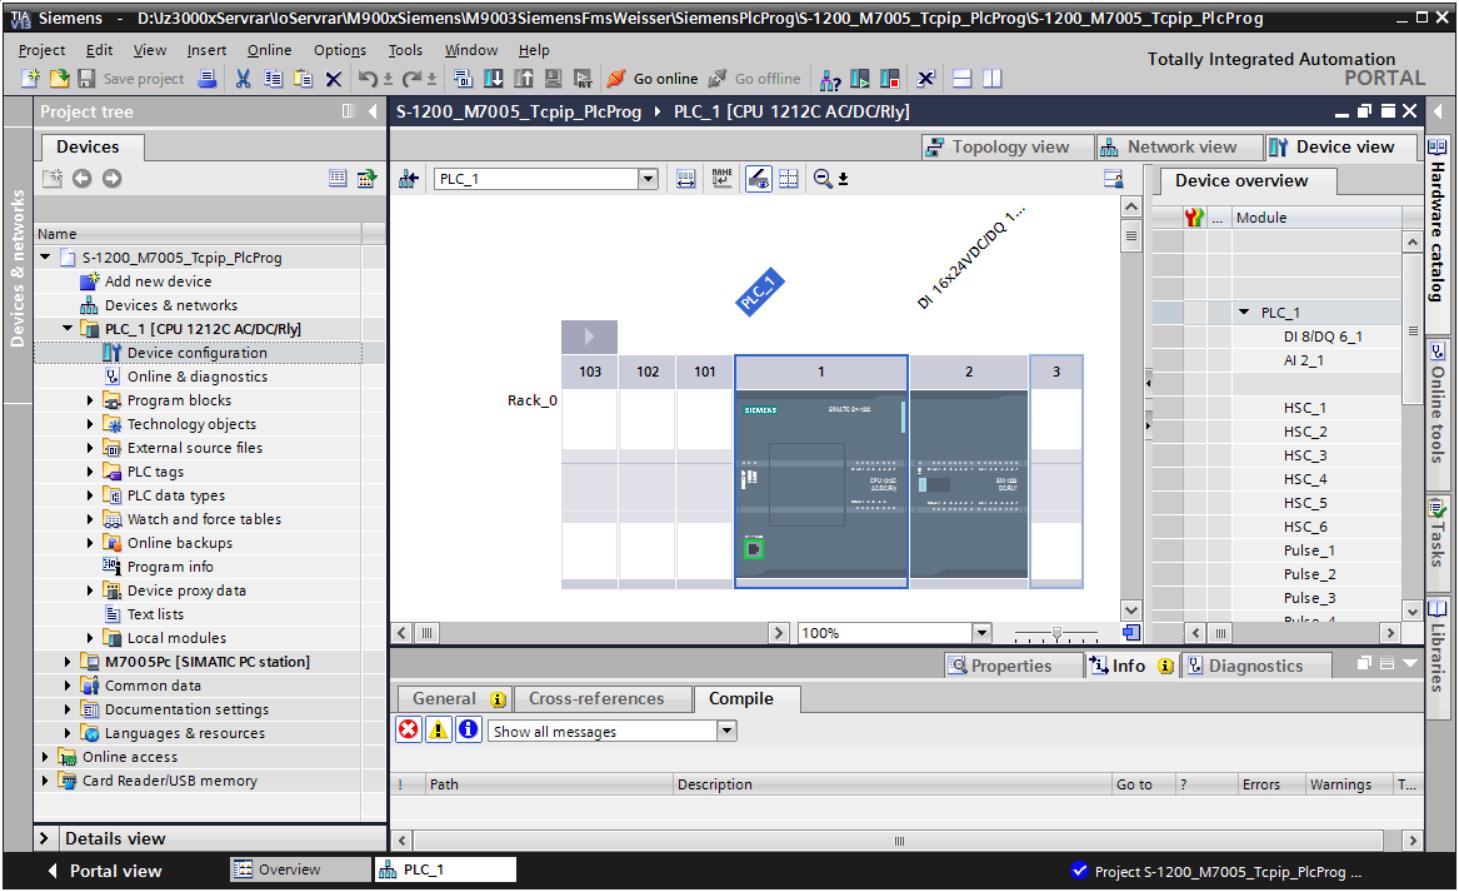Viewport: 1459px width, 891px height.
Task: Click the Cut scissors icon
Action: pos(243,79)
